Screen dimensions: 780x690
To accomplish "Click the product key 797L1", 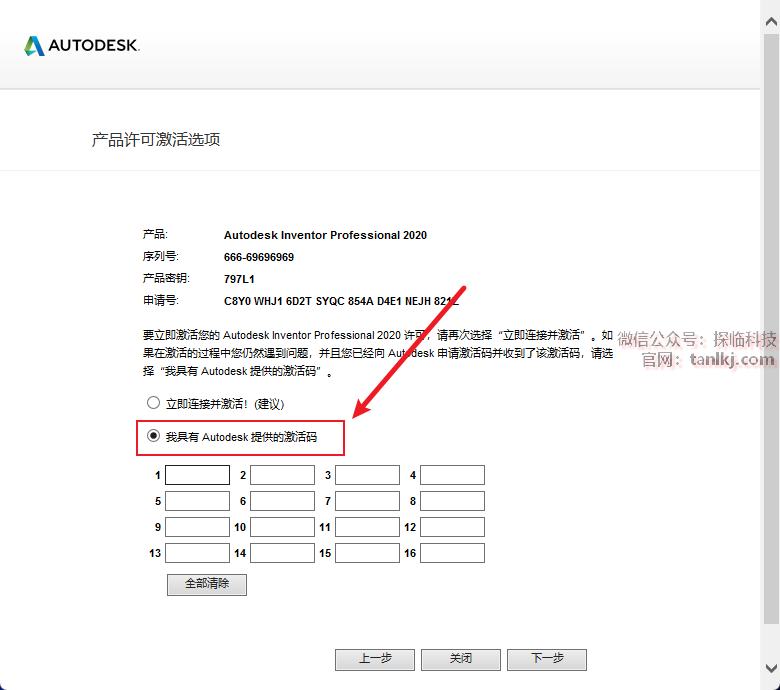I will point(239,279).
